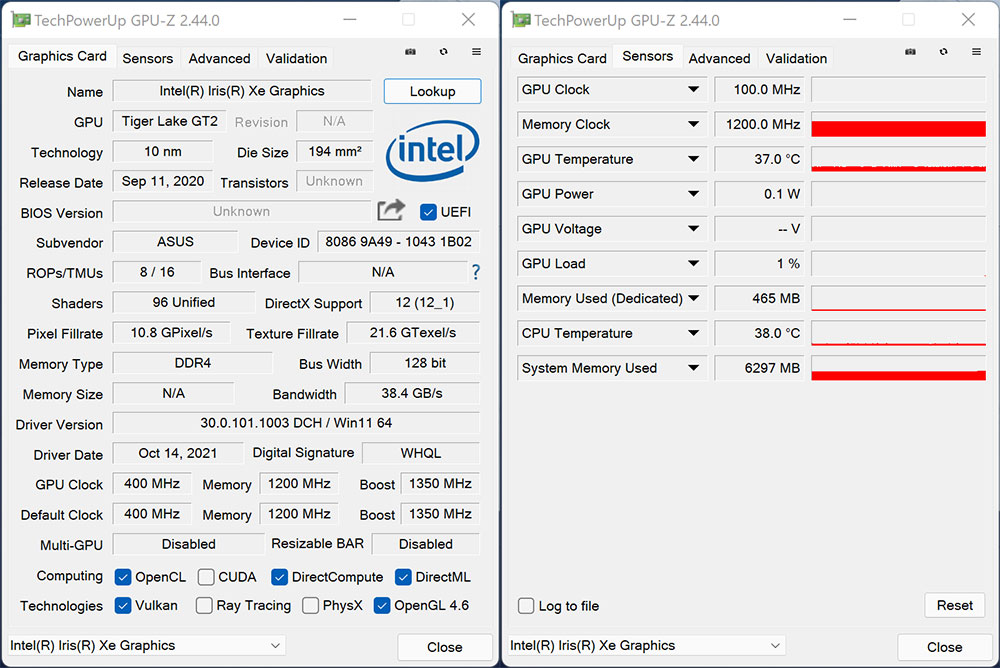Open the GPU selector dropdown in Sensors window

click(647, 646)
